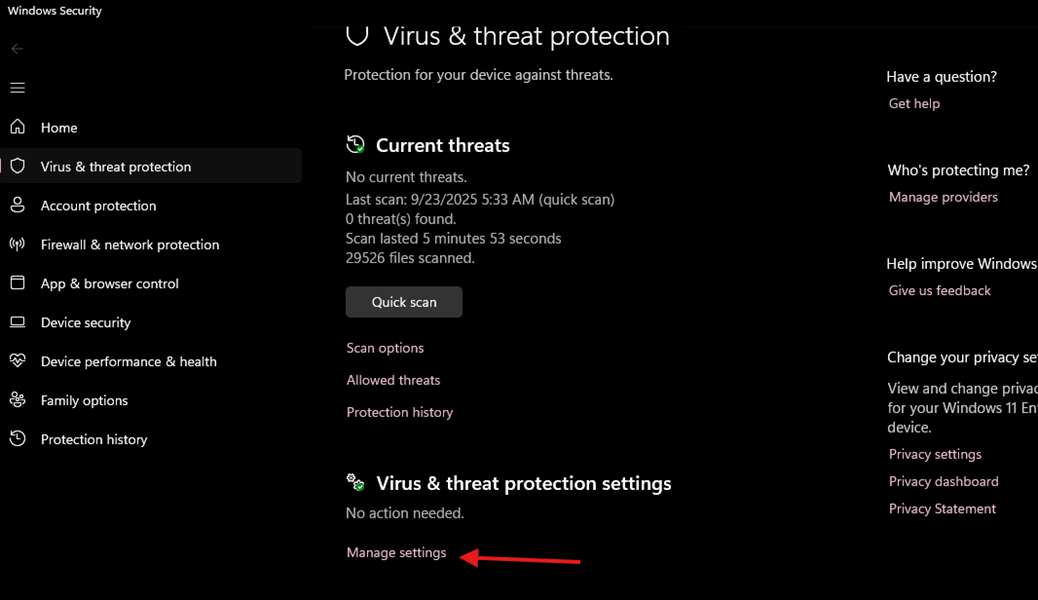Open Give us feedback link
The height and width of the screenshot is (600, 1038).
pyautogui.click(x=939, y=290)
